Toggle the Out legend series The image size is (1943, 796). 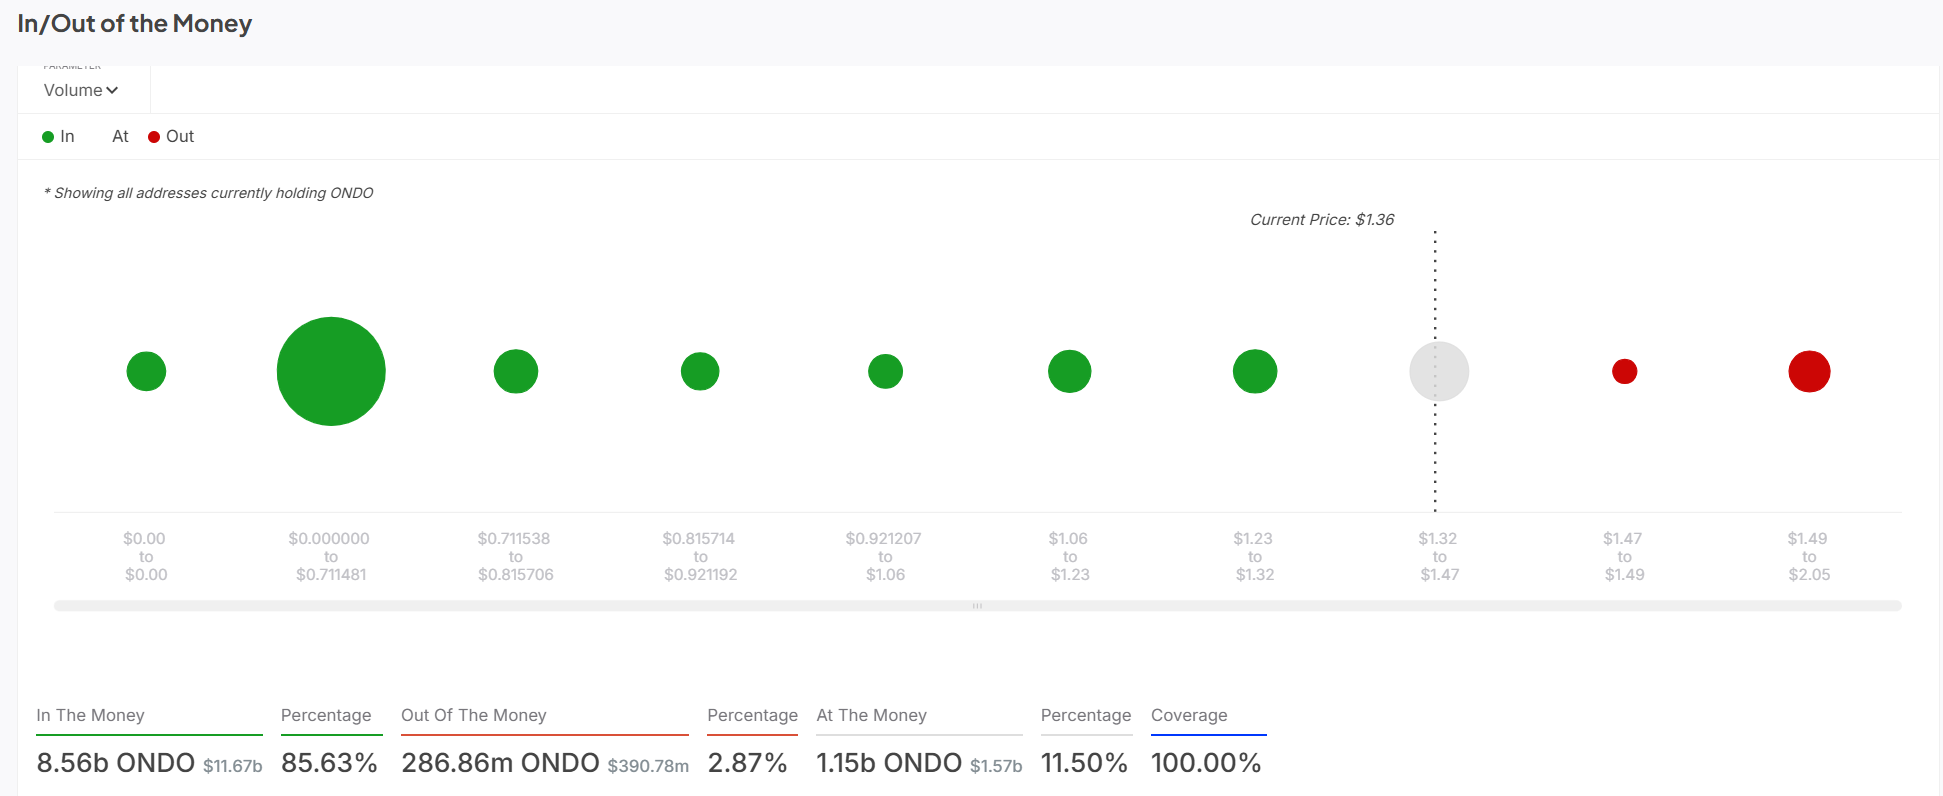click(171, 137)
